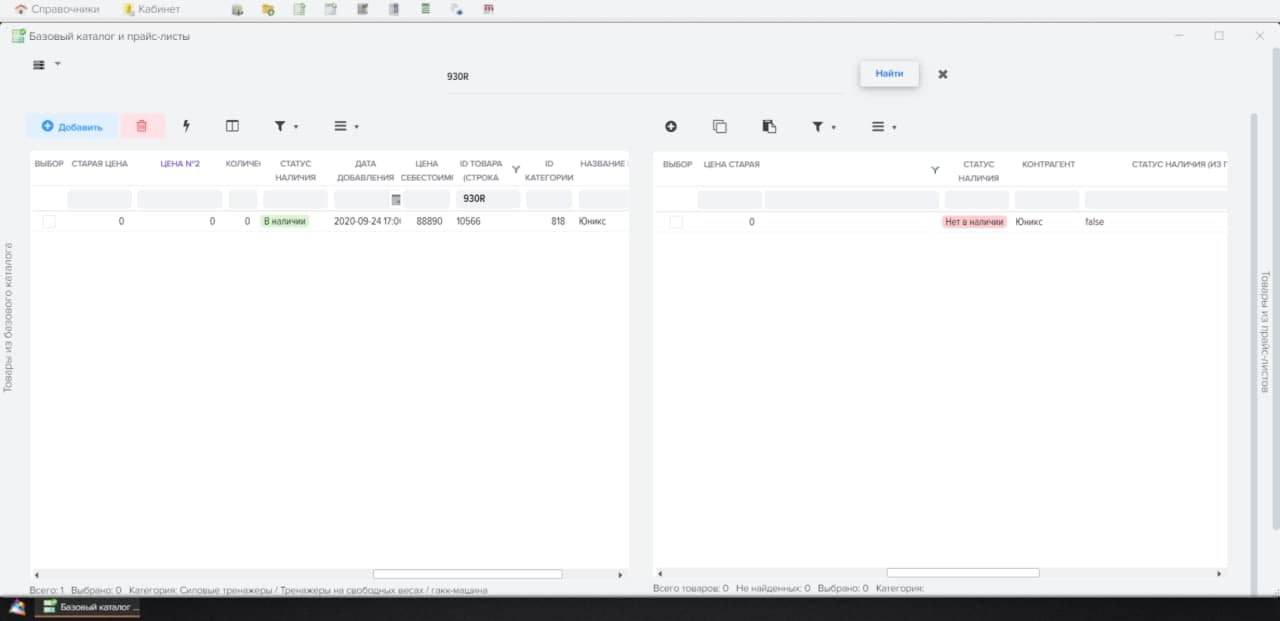The height and width of the screenshot is (621, 1280).
Task: Open the view mode dropdown below the window title
Action: pyautogui.click(x=46, y=65)
